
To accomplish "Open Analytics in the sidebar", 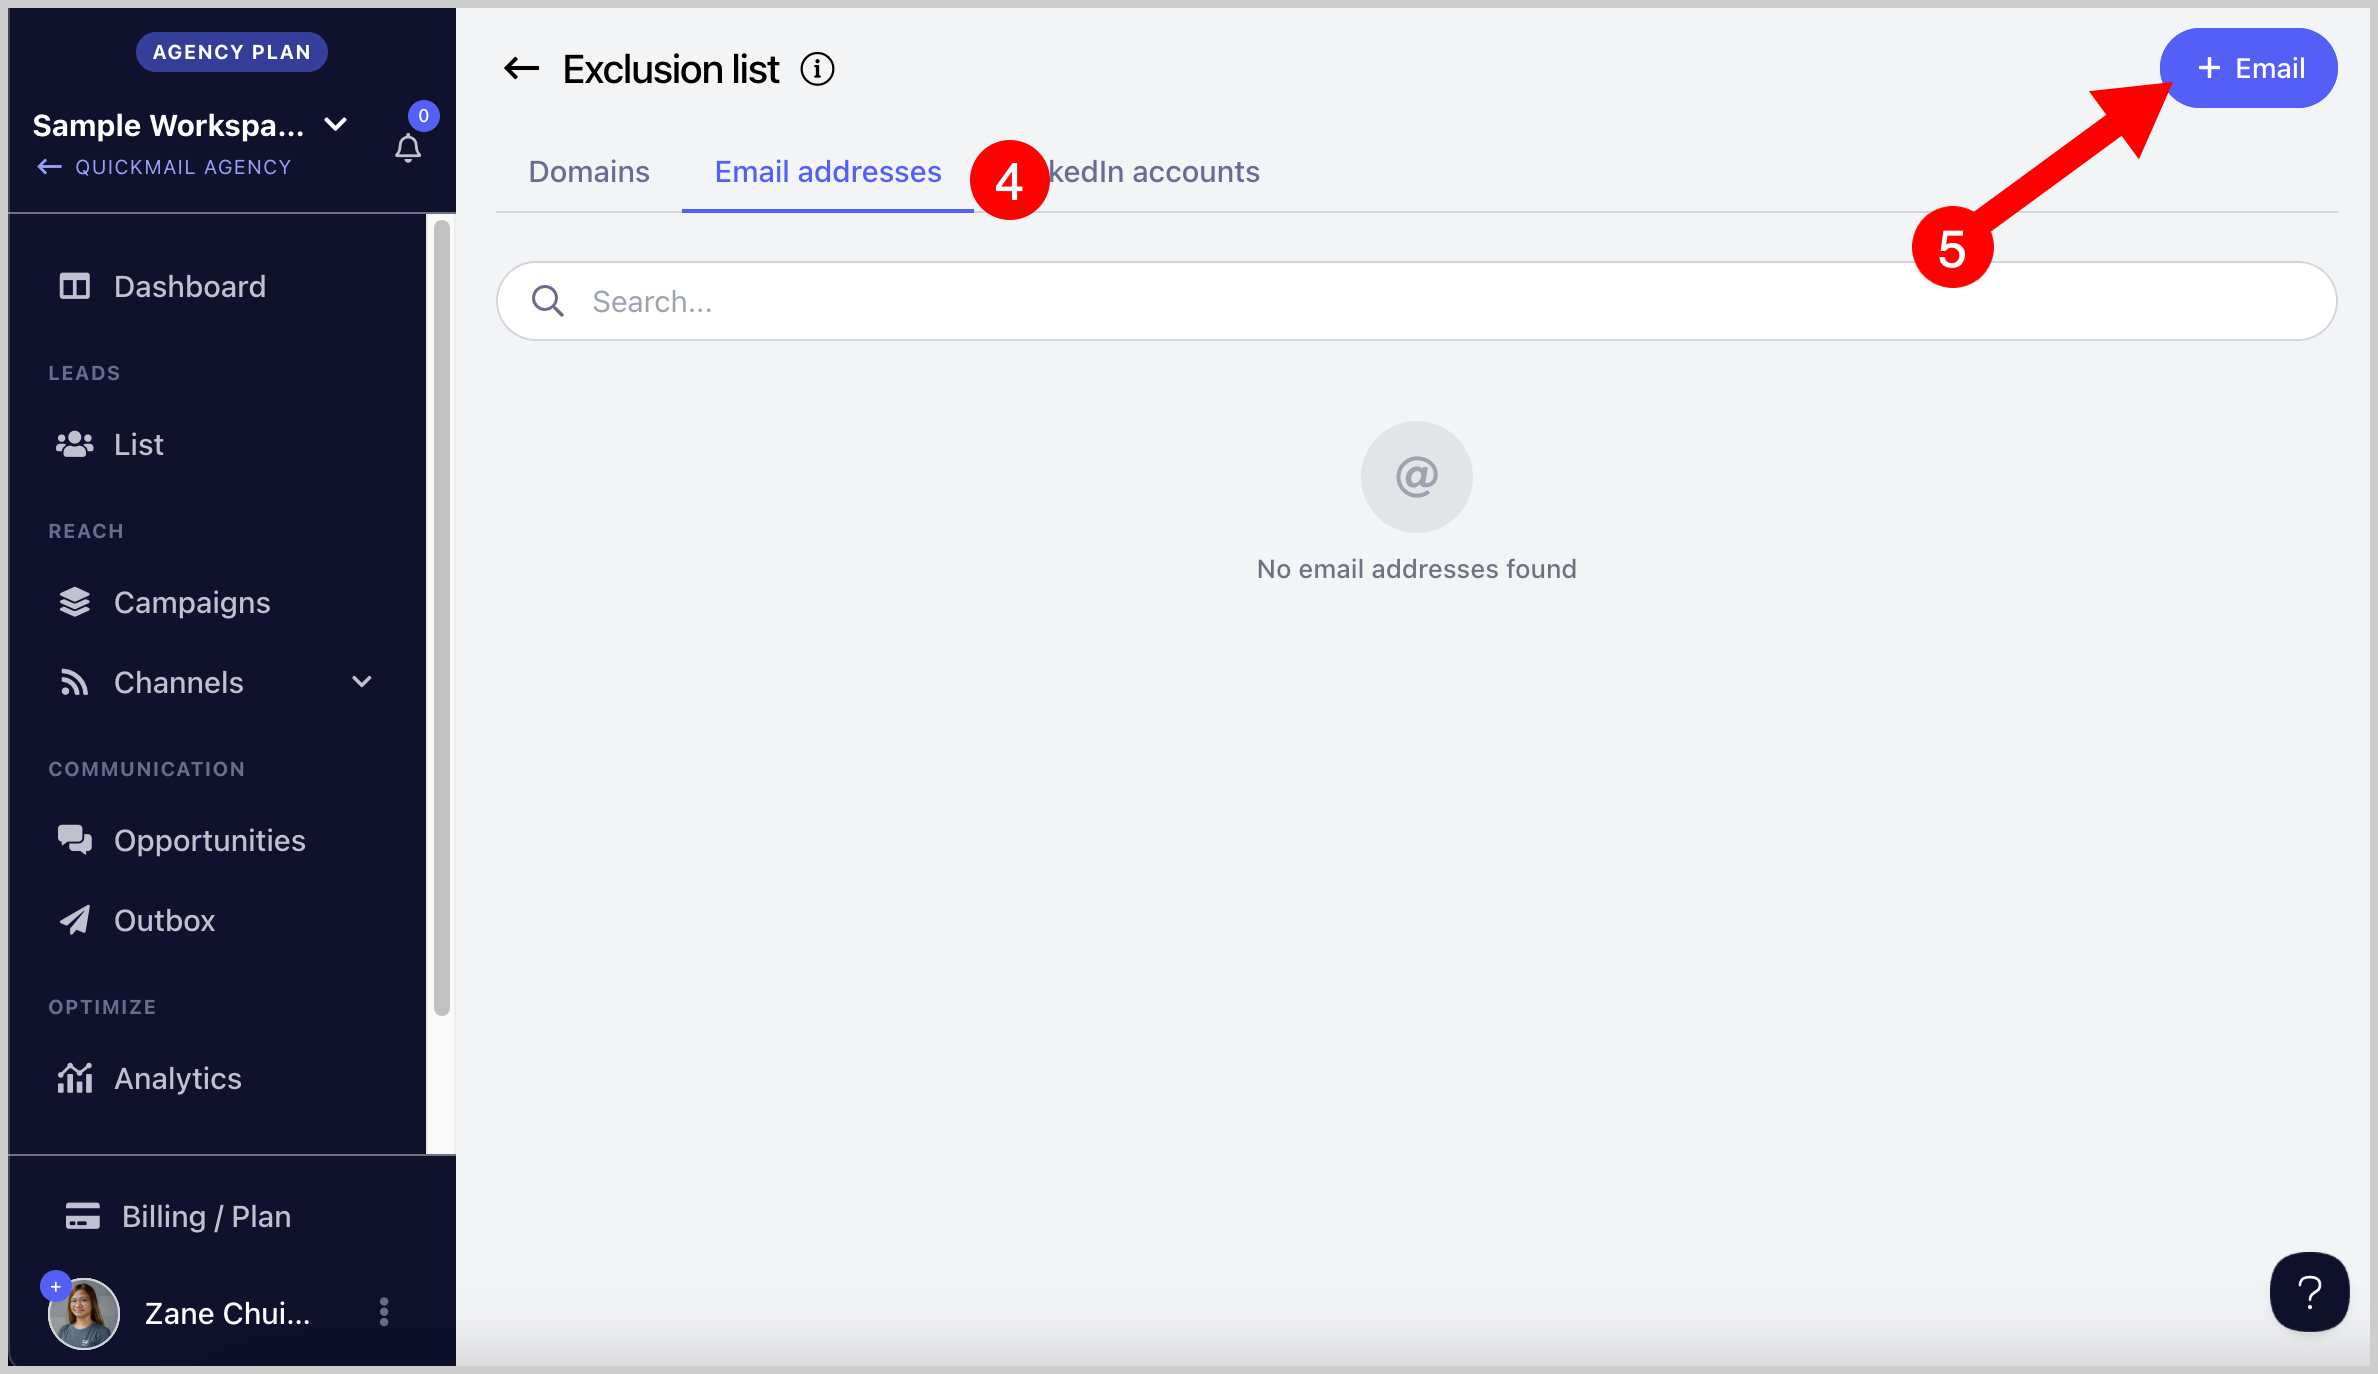I will pyautogui.click(x=177, y=1079).
